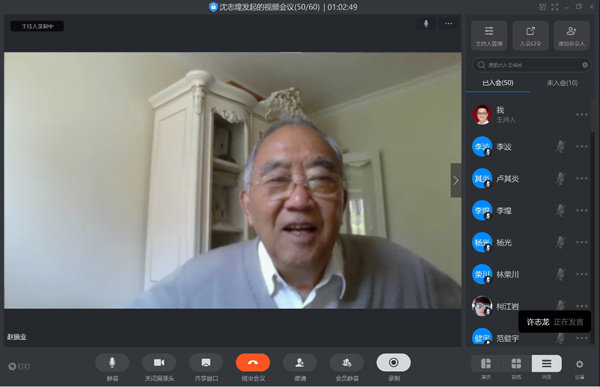Open more options for 卢其炎

pyautogui.click(x=582, y=178)
